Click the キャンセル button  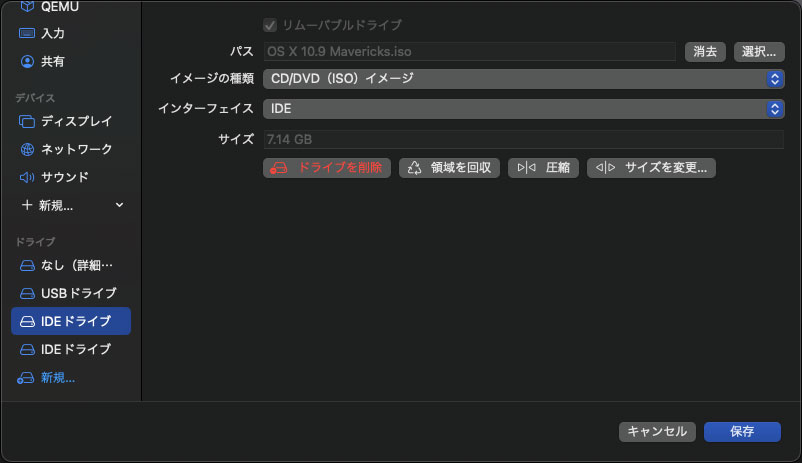pyautogui.click(x=657, y=432)
